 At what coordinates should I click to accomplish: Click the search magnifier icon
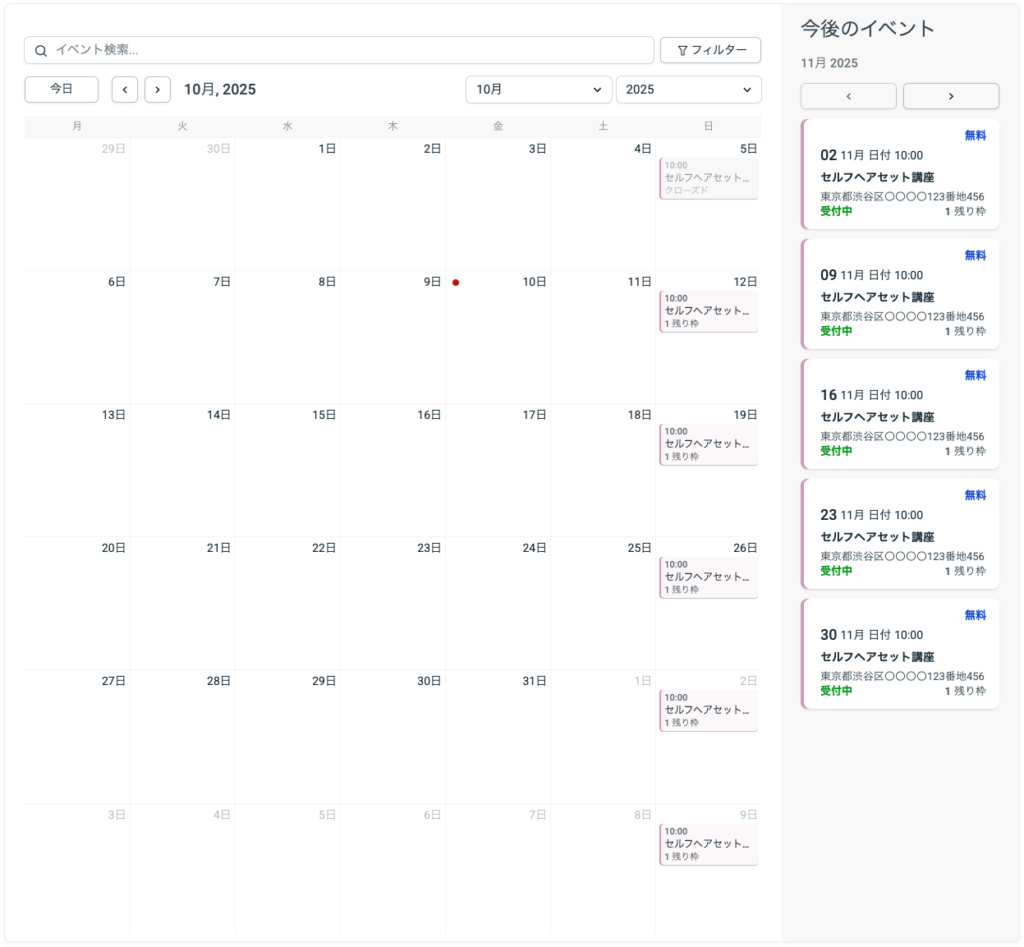pyautogui.click(x=41, y=51)
